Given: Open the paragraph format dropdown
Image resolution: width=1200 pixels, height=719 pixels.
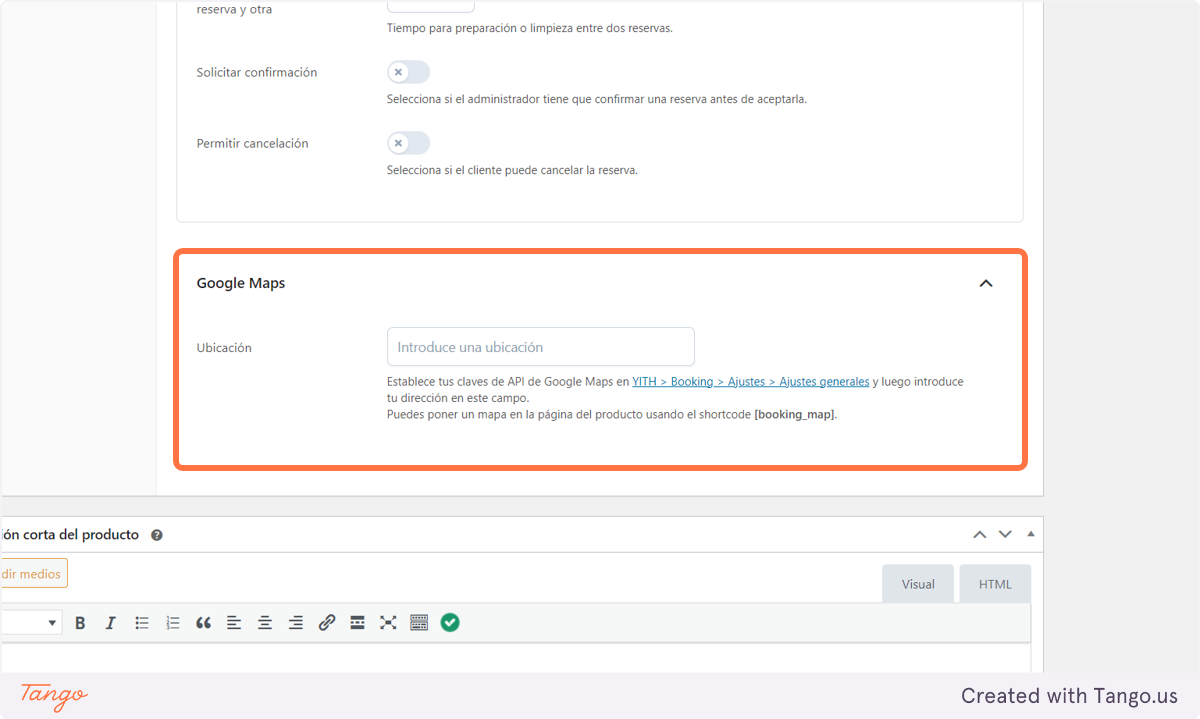Looking at the screenshot, I should (x=30, y=622).
